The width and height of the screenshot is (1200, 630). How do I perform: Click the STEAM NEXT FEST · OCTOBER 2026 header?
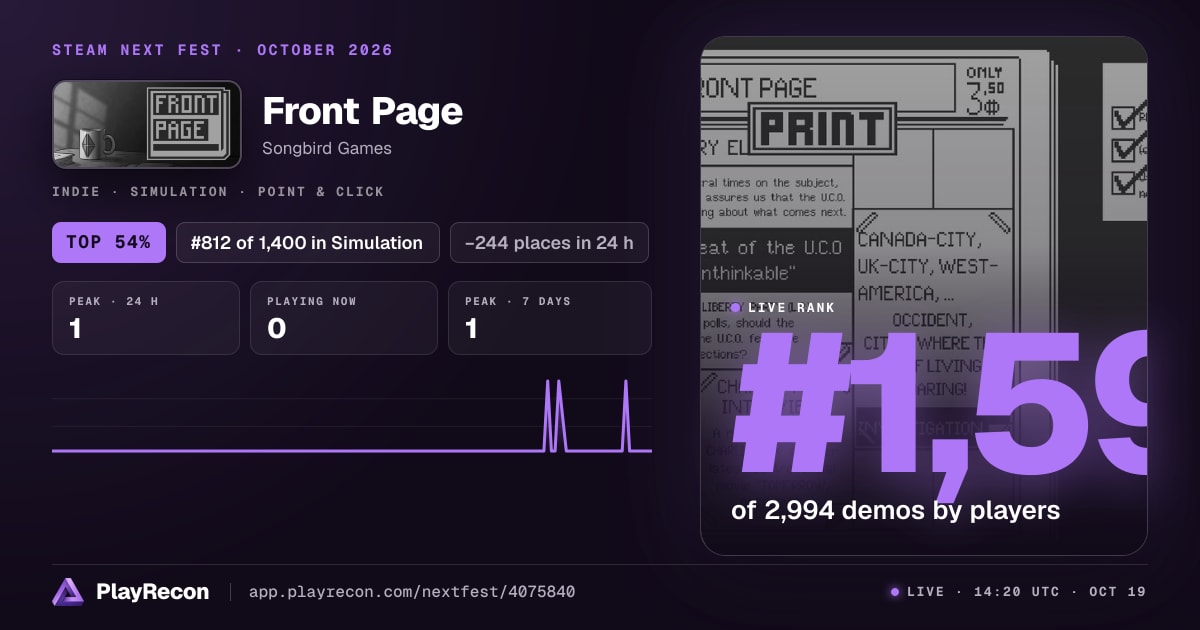pyautogui.click(x=222, y=50)
